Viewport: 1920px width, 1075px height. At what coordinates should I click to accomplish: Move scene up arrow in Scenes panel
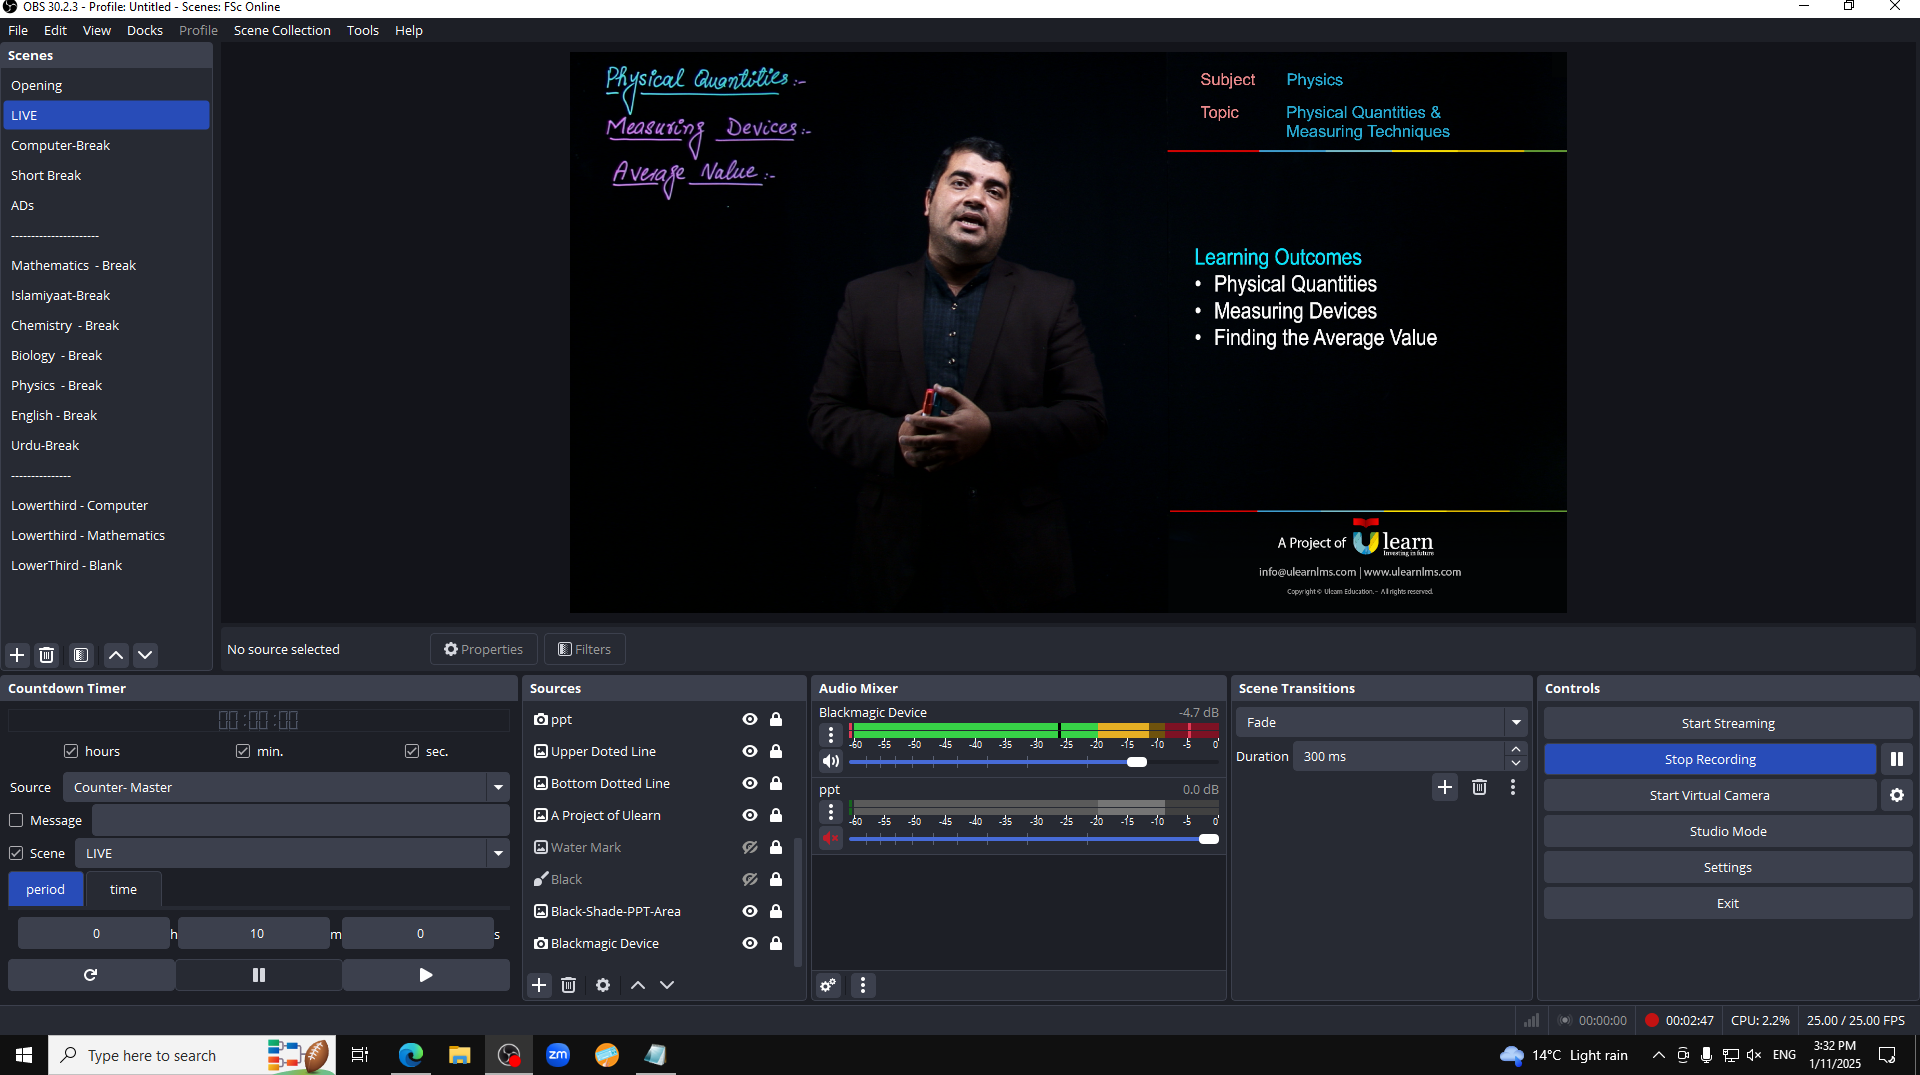[x=116, y=655]
